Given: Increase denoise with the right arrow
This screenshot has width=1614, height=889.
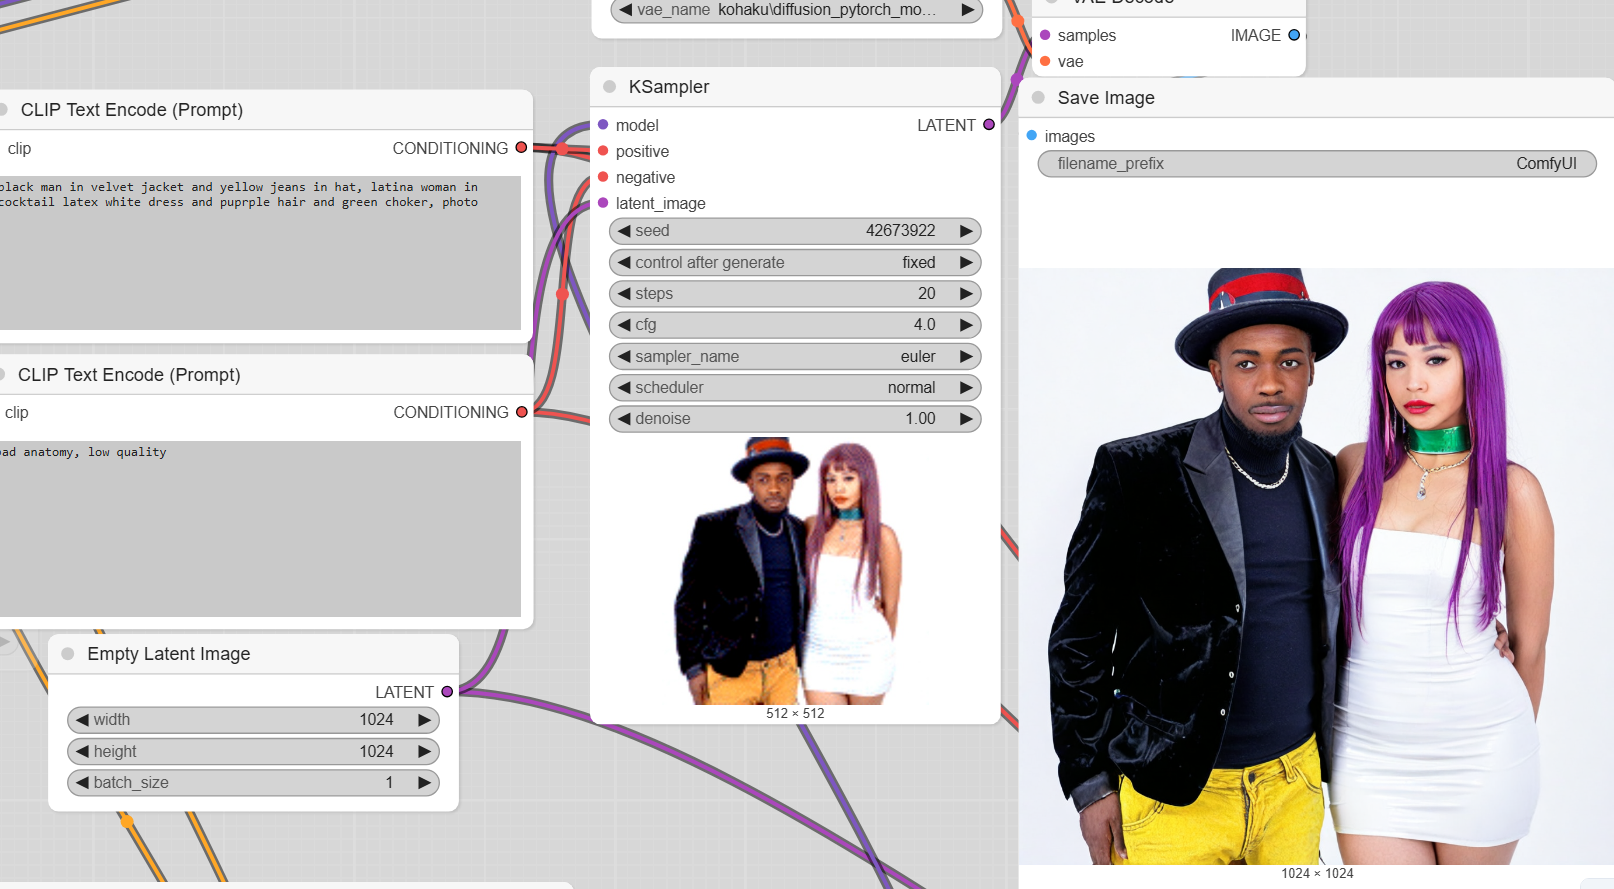Looking at the screenshot, I should pos(966,419).
